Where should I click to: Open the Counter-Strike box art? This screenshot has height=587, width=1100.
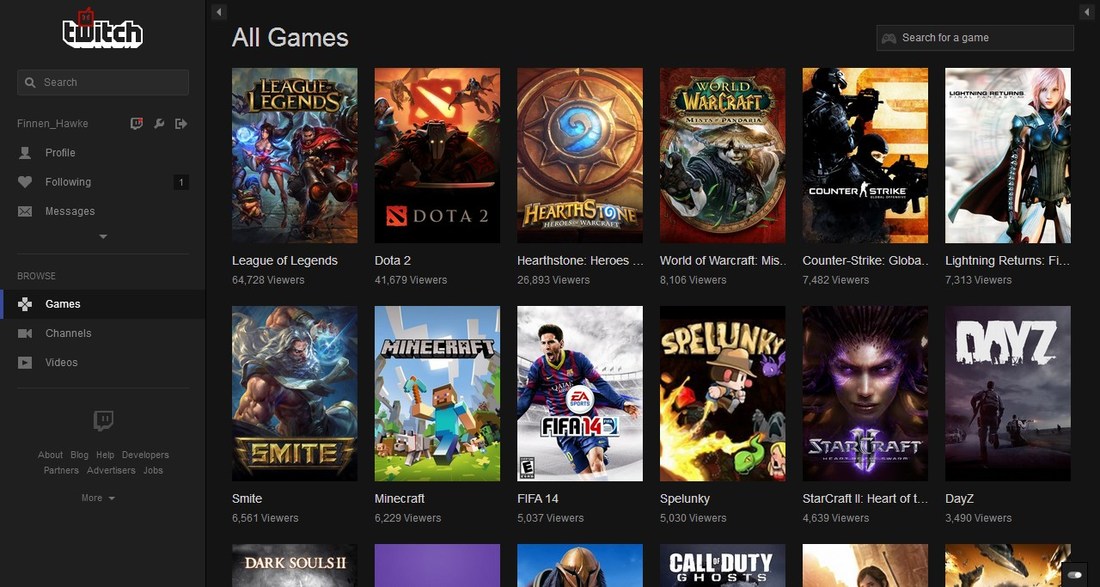click(865, 156)
